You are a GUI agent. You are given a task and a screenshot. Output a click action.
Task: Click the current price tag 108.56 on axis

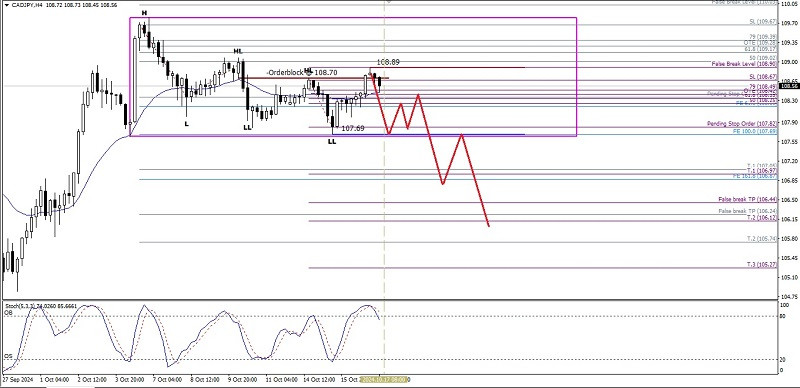pyautogui.click(x=790, y=86)
